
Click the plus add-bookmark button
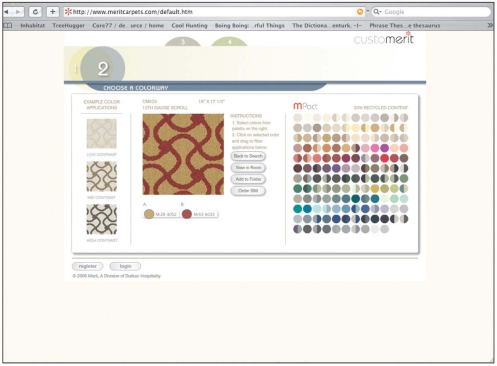(52, 12)
